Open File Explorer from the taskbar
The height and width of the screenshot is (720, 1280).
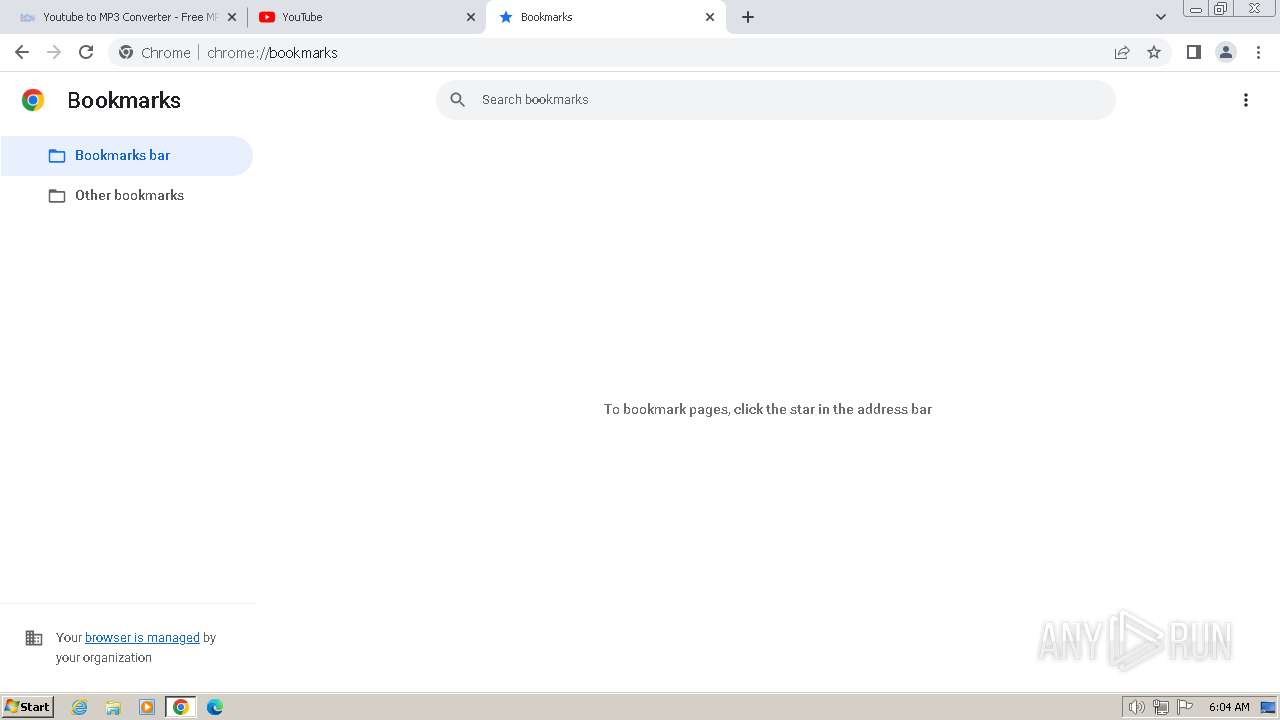click(x=113, y=707)
